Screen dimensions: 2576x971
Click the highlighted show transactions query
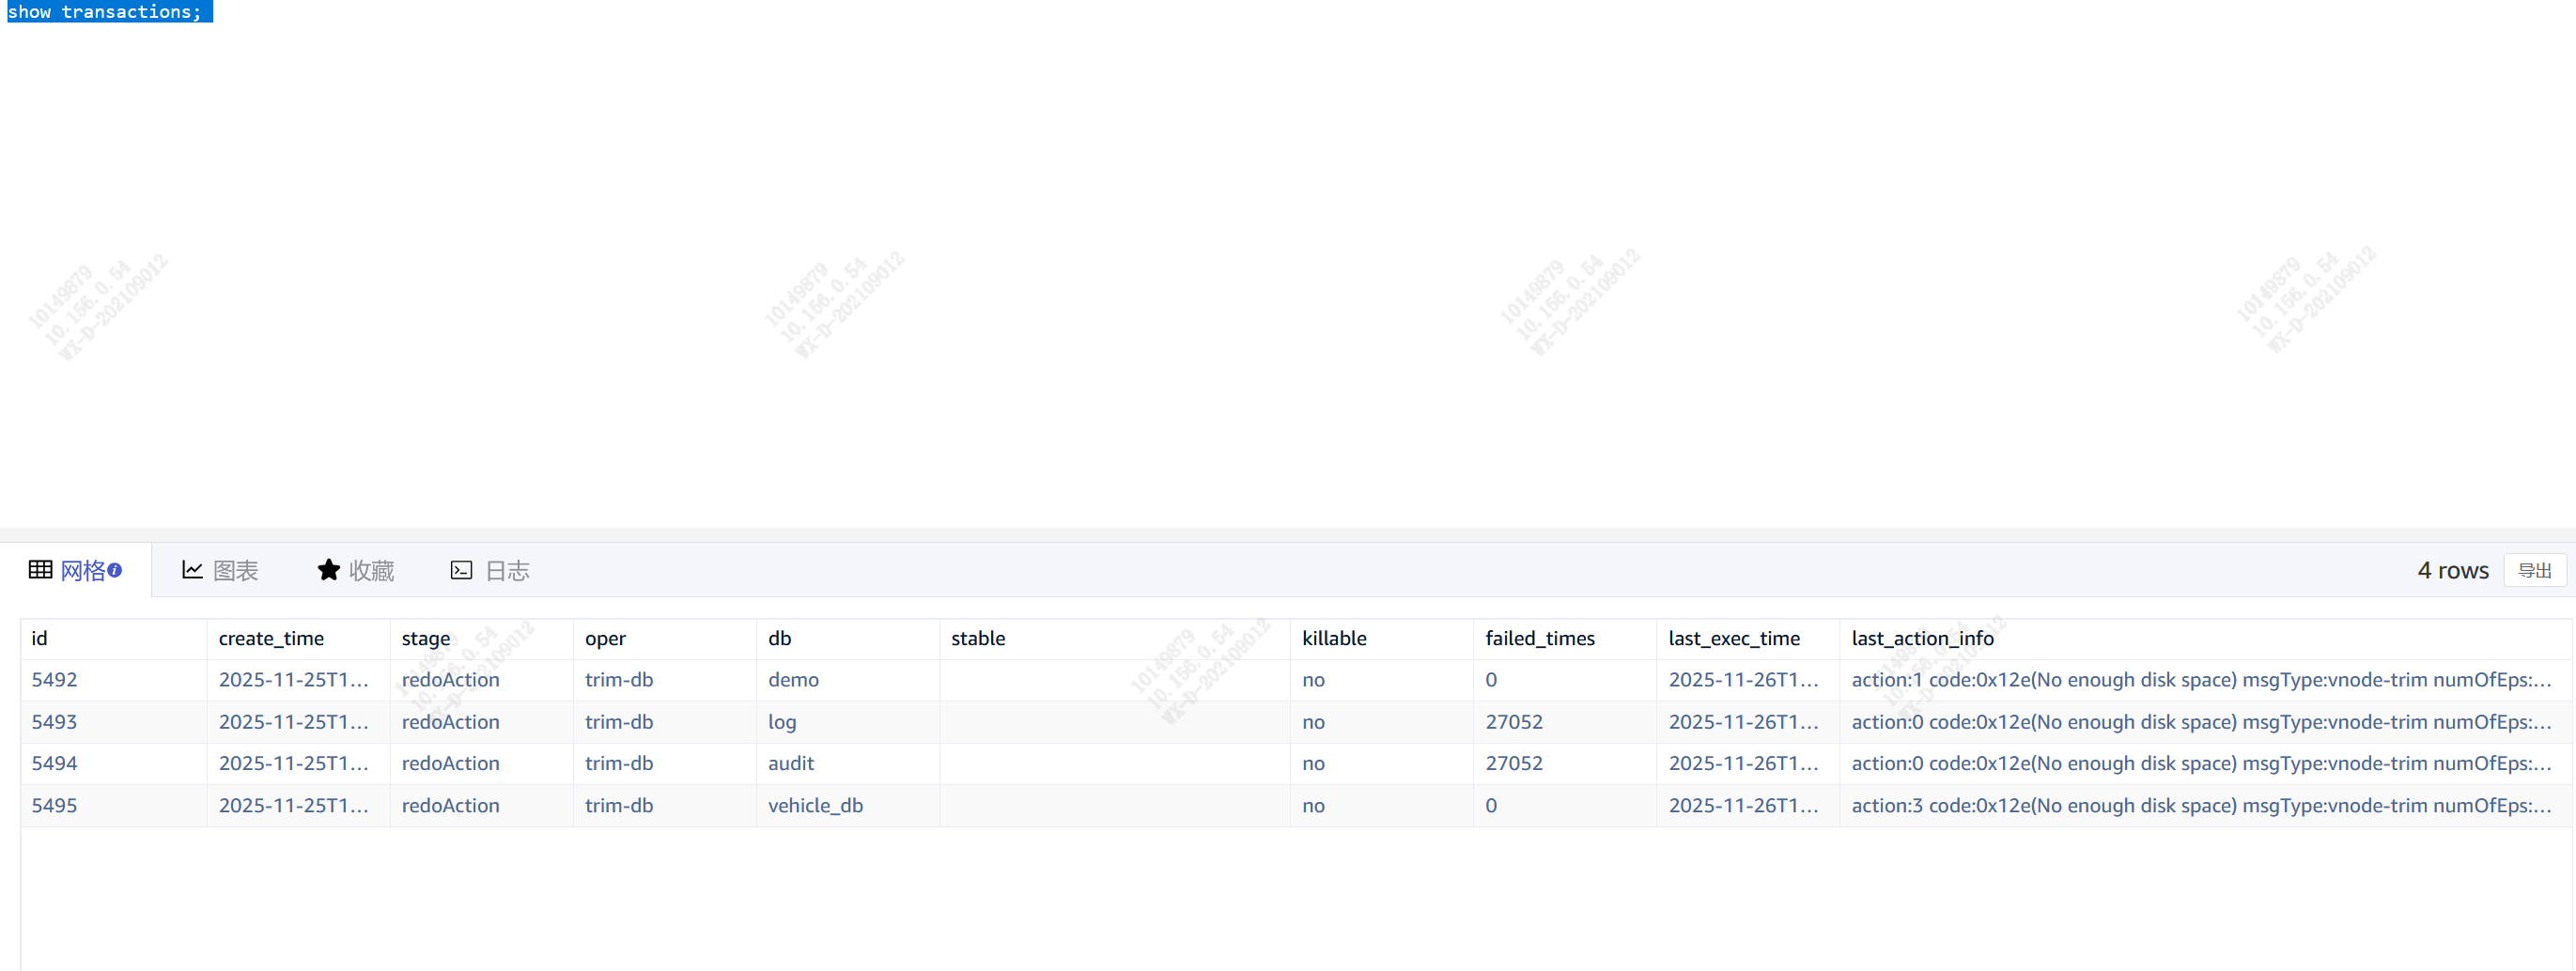[x=105, y=12]
